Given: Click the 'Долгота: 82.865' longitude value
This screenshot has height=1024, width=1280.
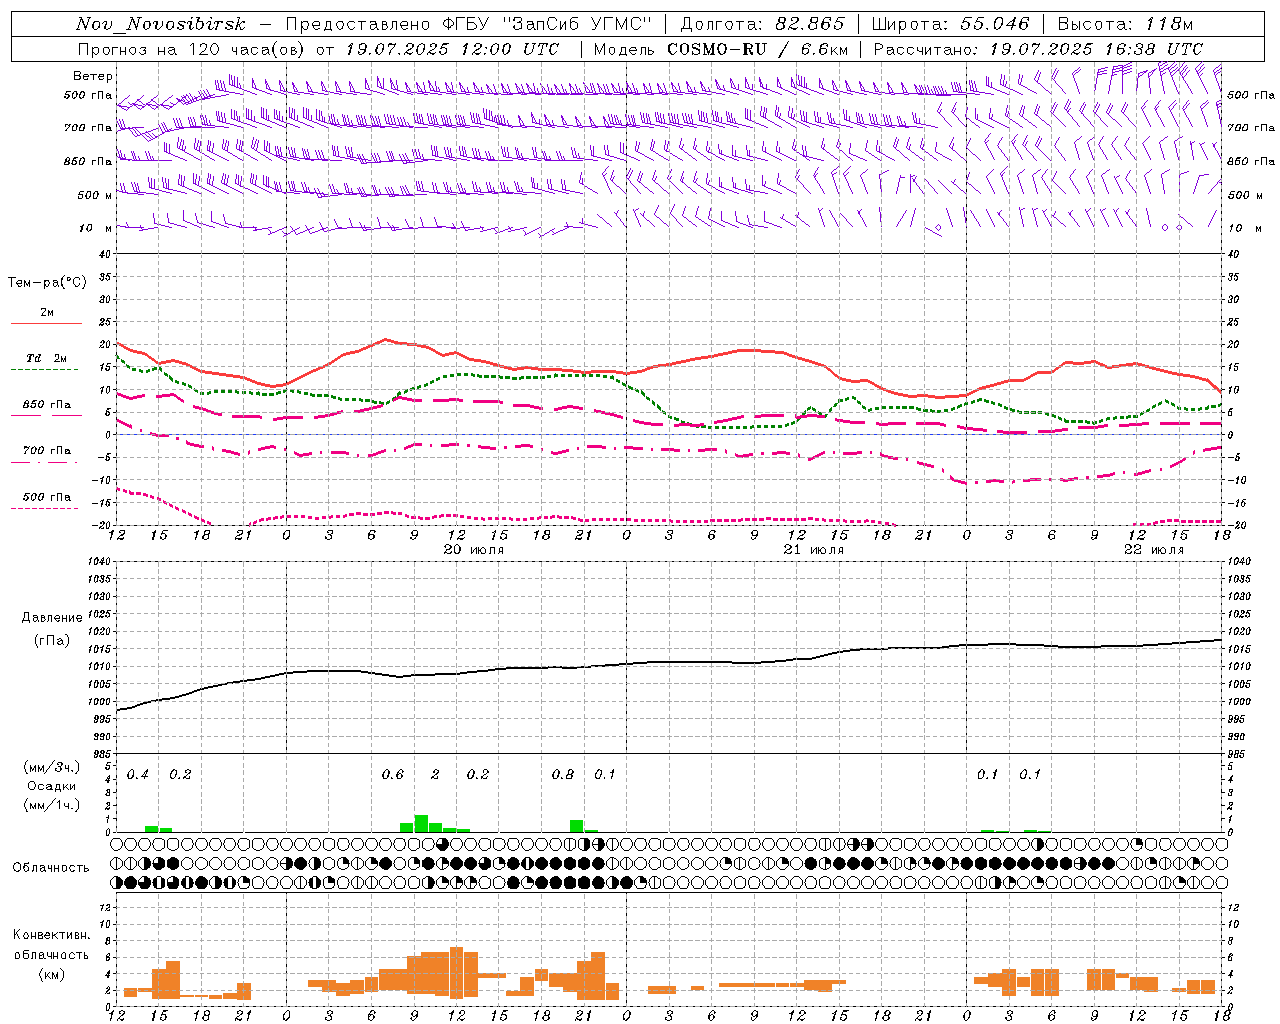Looking at the screenshot, I should (x=763, y=24).
